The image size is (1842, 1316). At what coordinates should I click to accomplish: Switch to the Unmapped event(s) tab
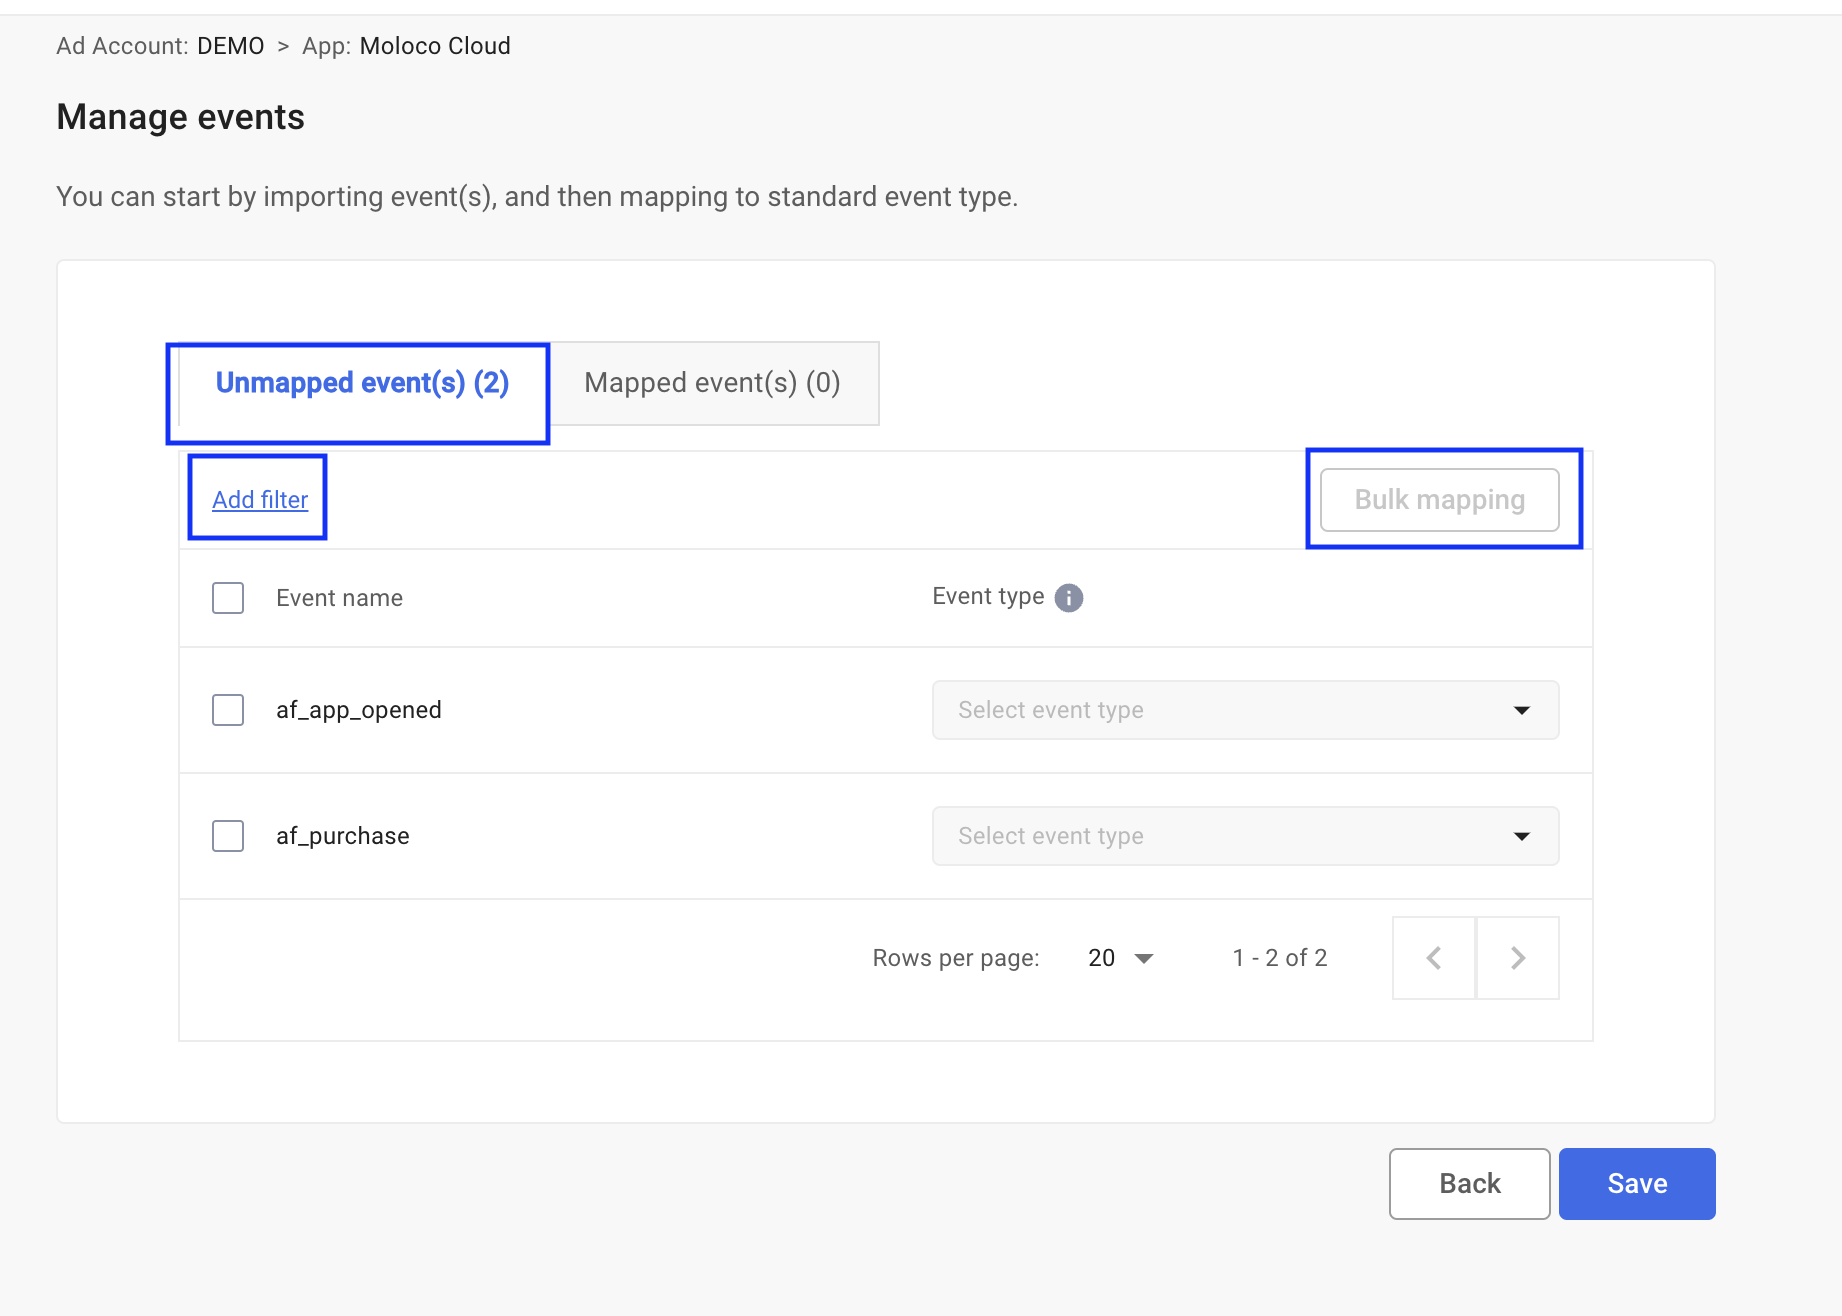[x=362, y=383]
